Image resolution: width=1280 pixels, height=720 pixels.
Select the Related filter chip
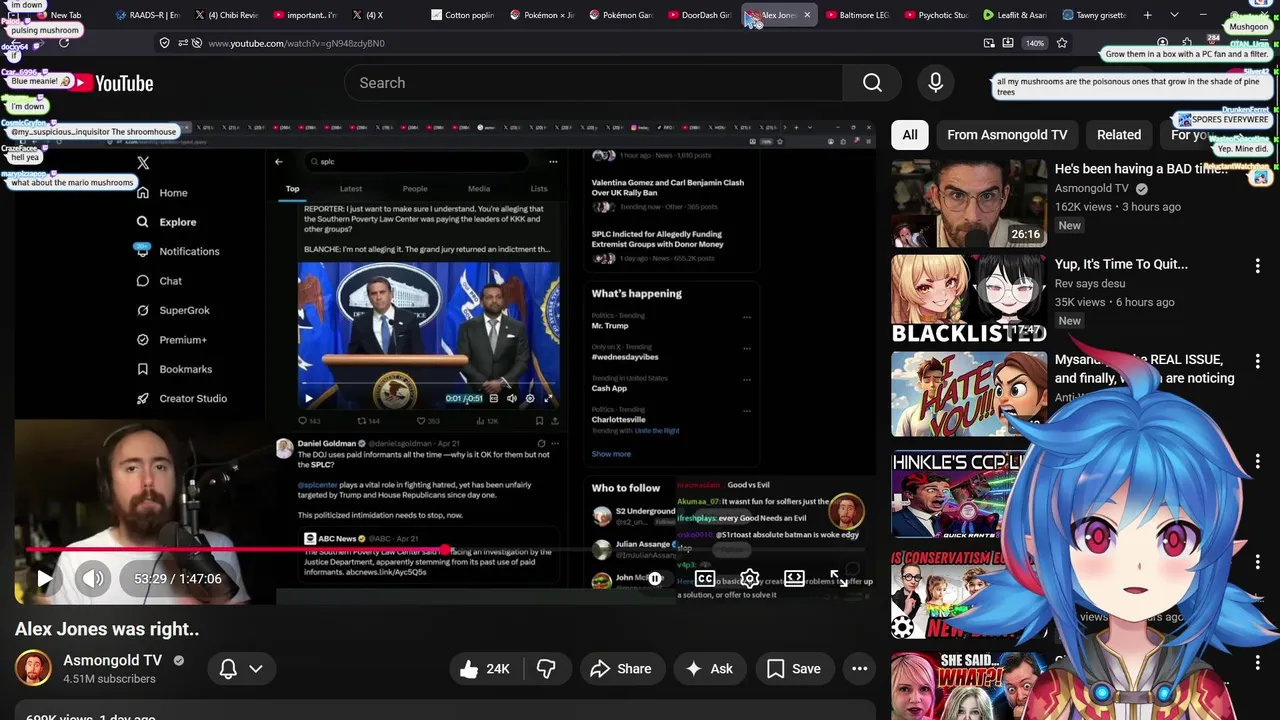pyautogui.click(x=1119, y=134)
